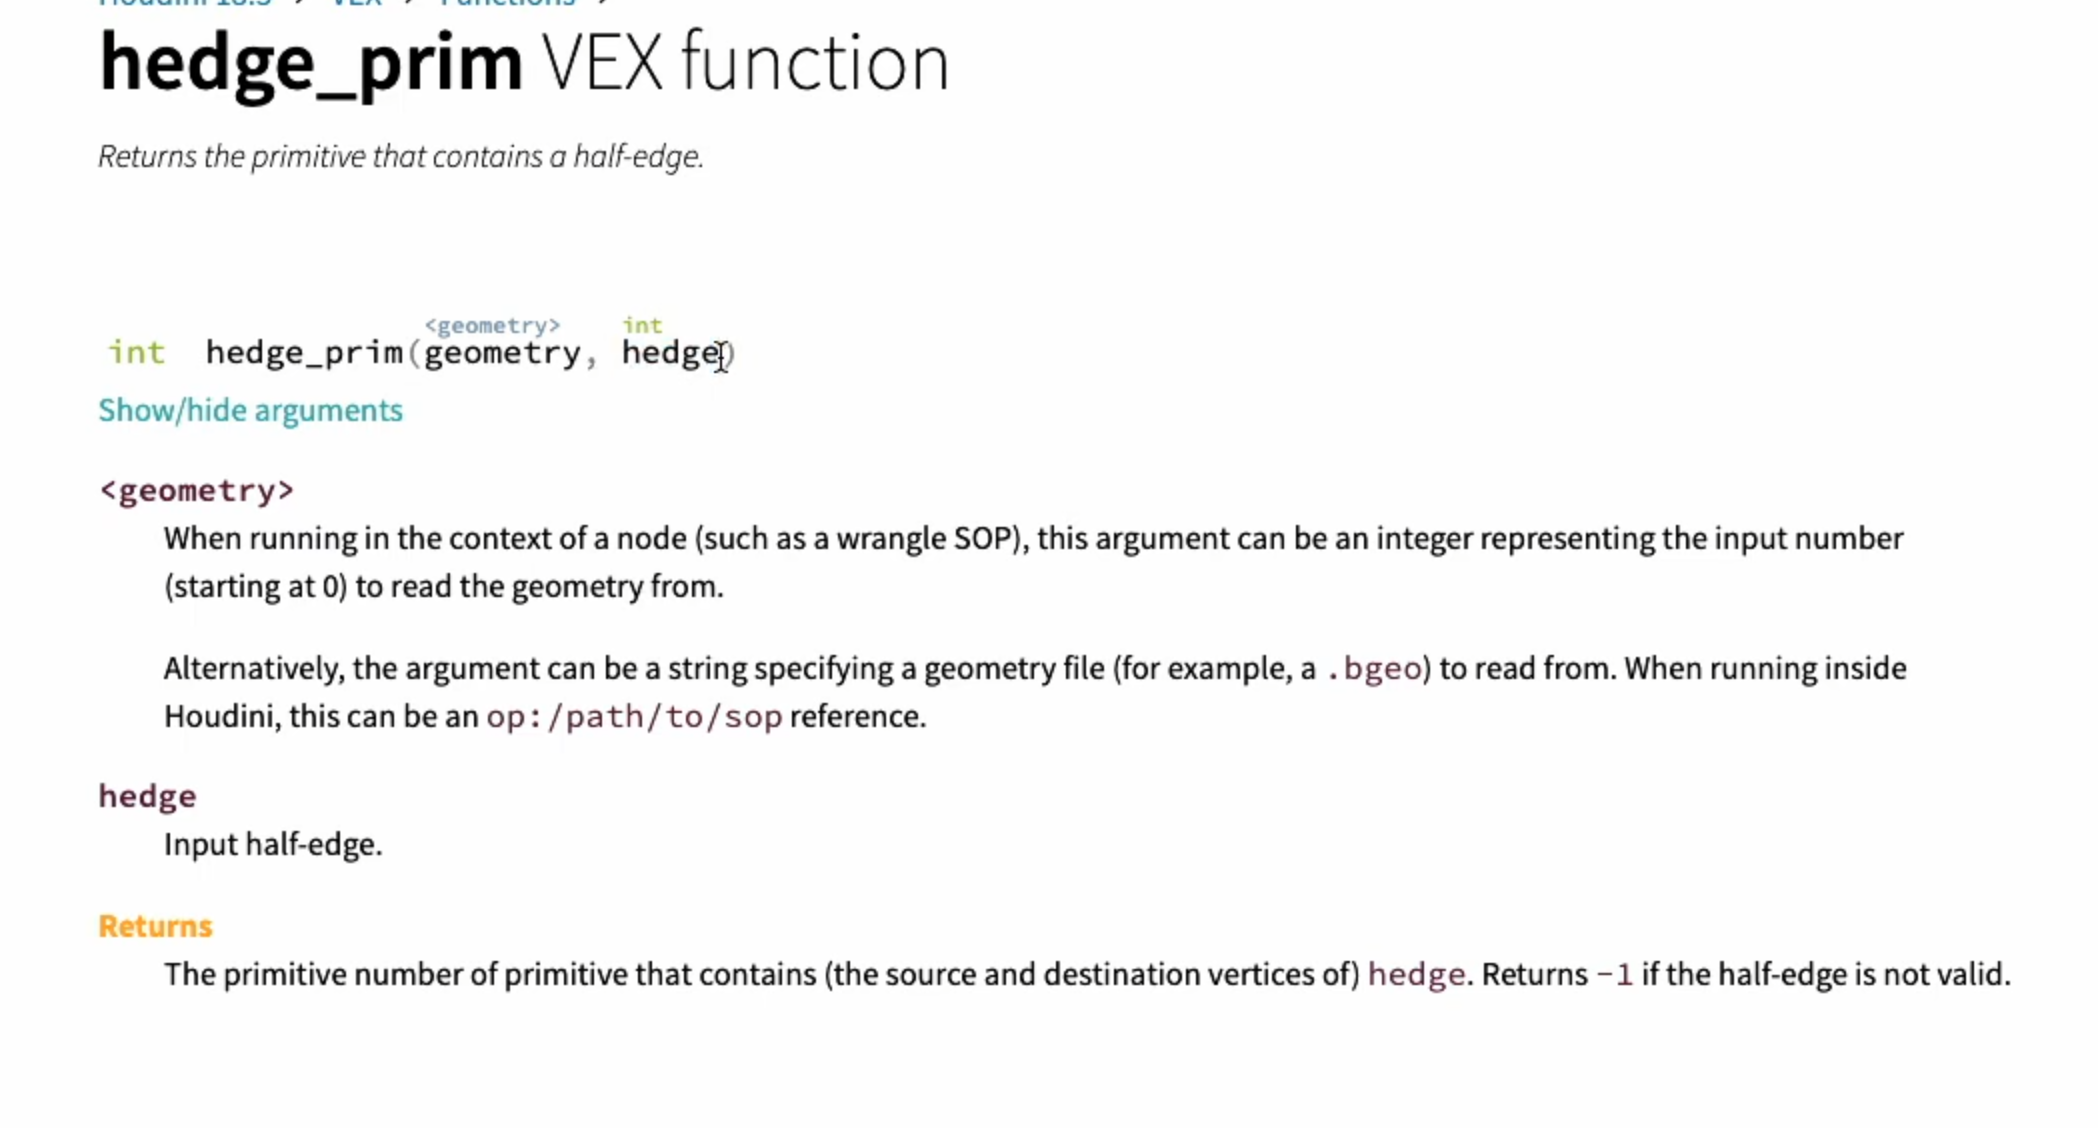Image resolution: width=2098 pixels, height=1128 pixels.
Task: Click the -1 return value code
Action: tap(1614, 975)
